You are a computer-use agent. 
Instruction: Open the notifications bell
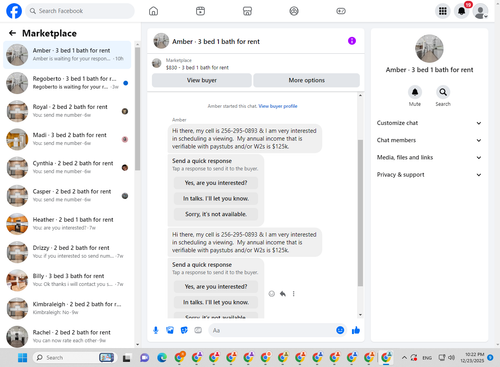tap(462, 11)
